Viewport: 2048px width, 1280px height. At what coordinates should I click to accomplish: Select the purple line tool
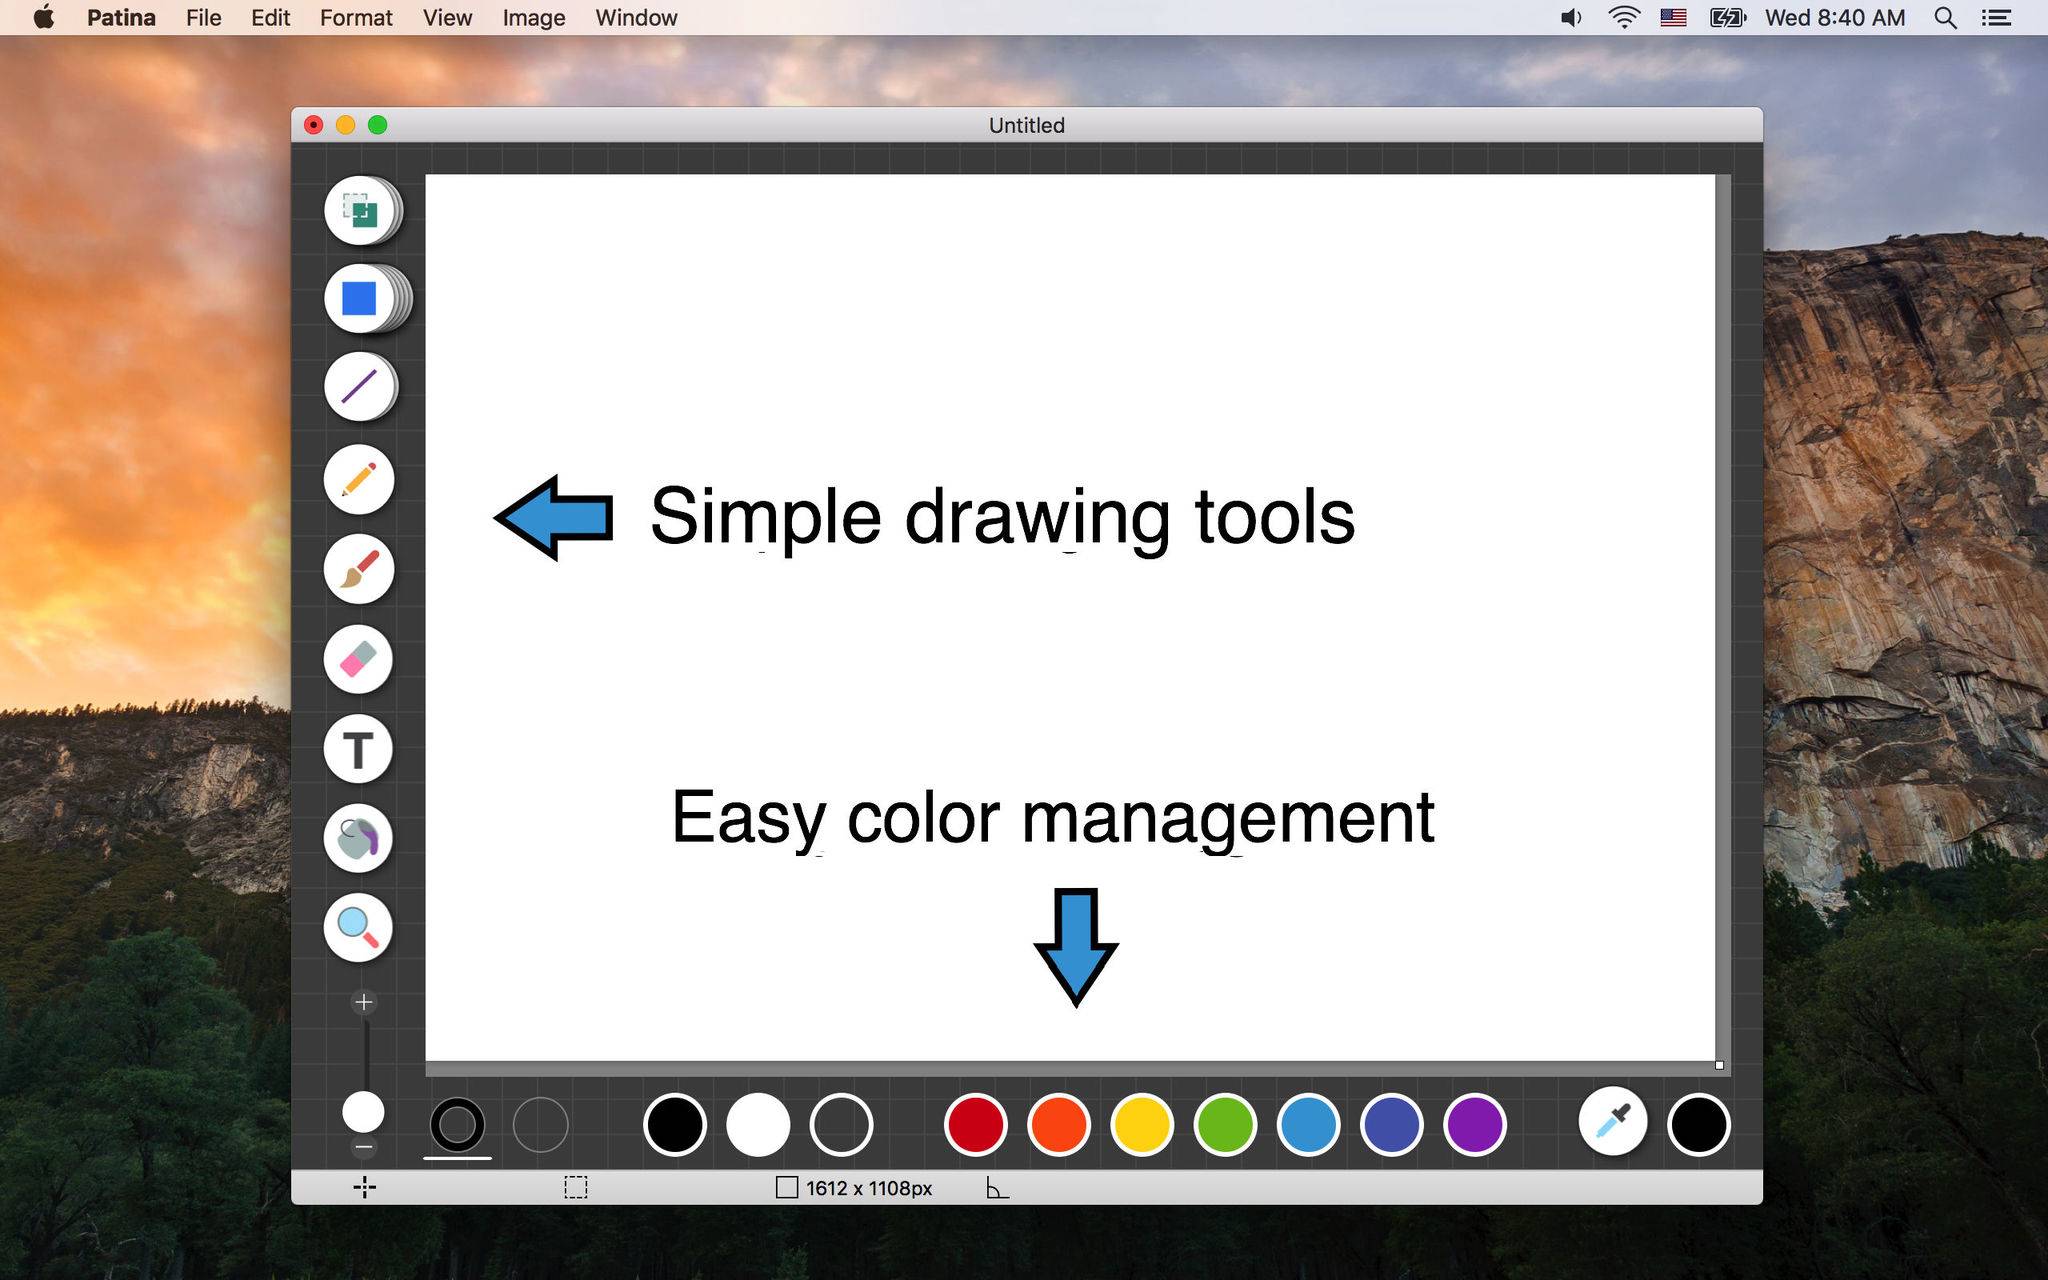359,386
